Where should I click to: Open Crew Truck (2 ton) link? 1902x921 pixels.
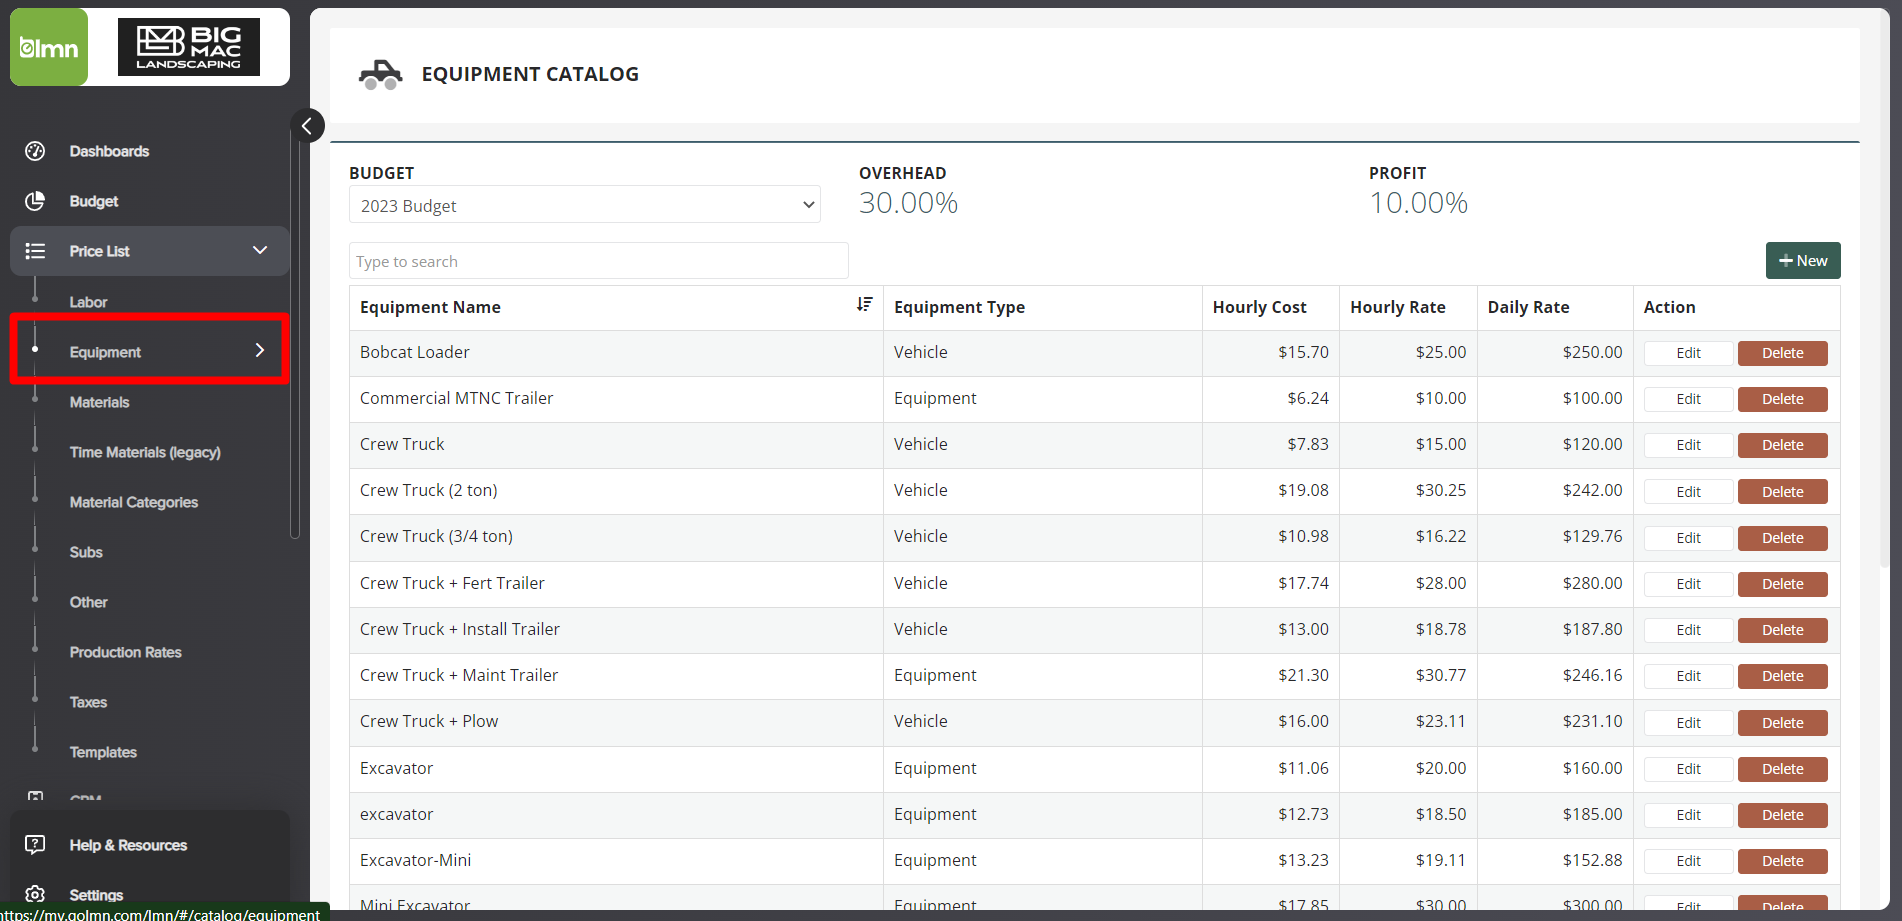[428, 490]
